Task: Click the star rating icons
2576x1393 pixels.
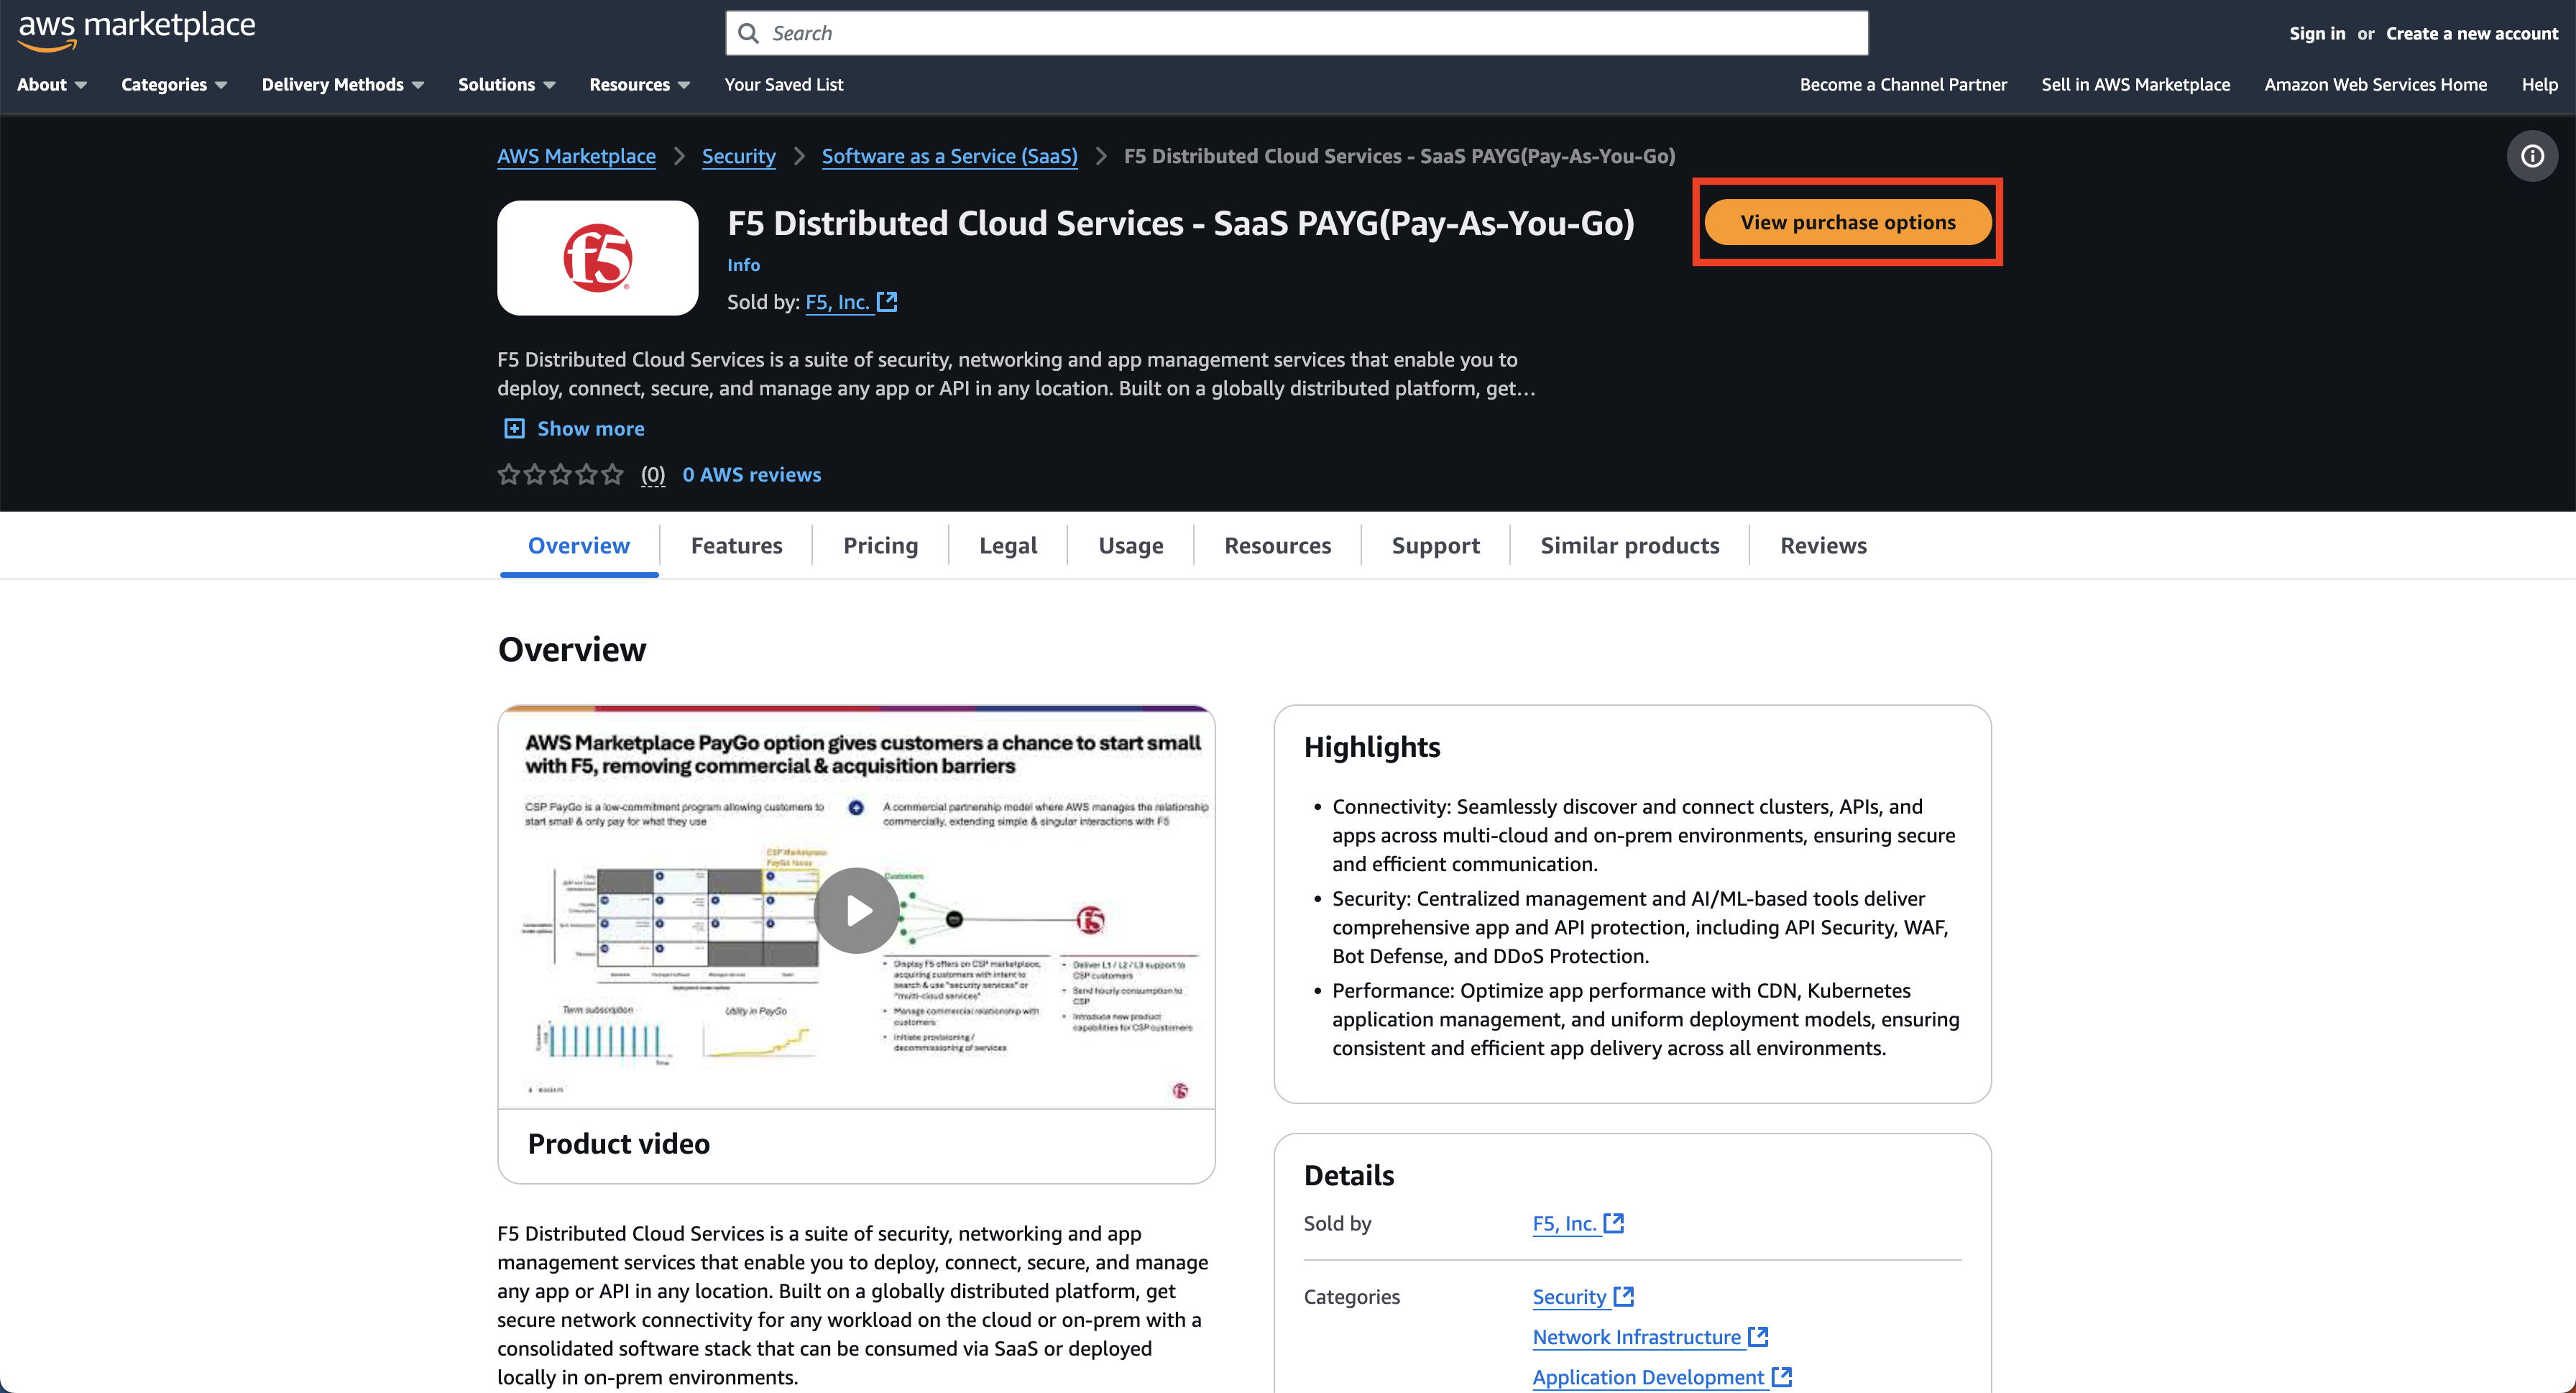Action: point(560,474)
